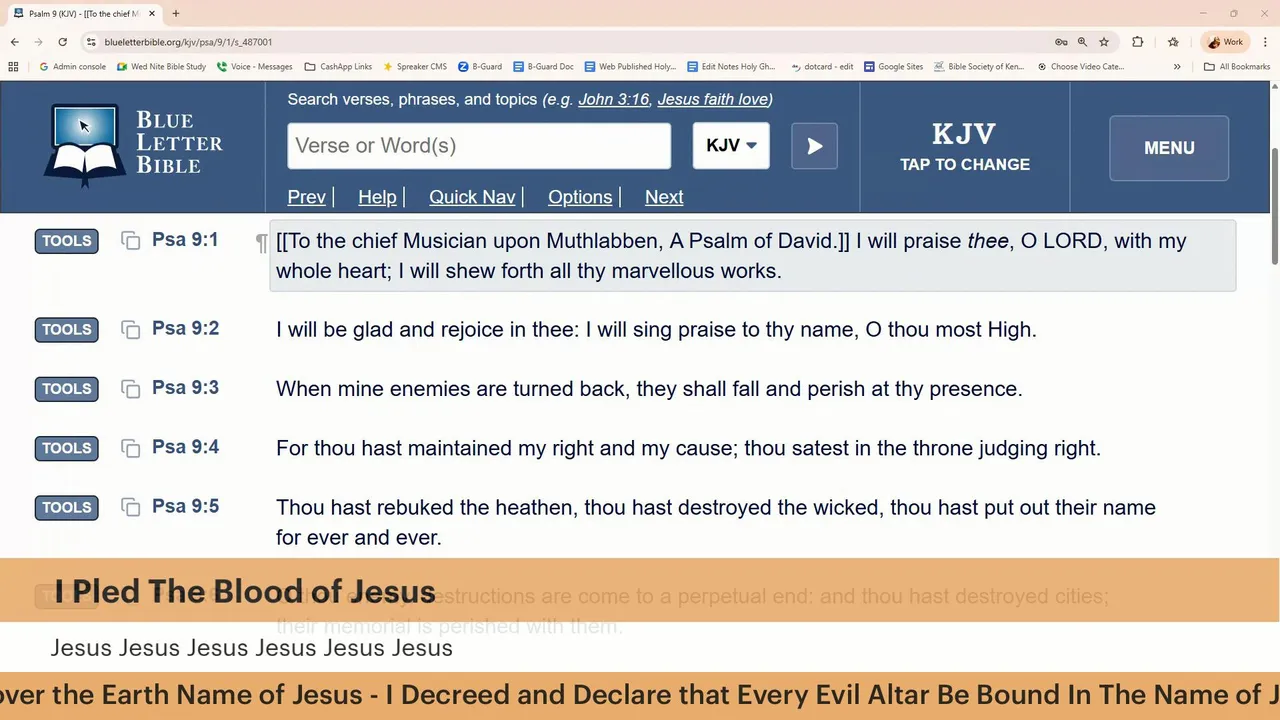
Task: Copy verse Psa 9:2 with copy icon
Action: click(x=130, y=330)
